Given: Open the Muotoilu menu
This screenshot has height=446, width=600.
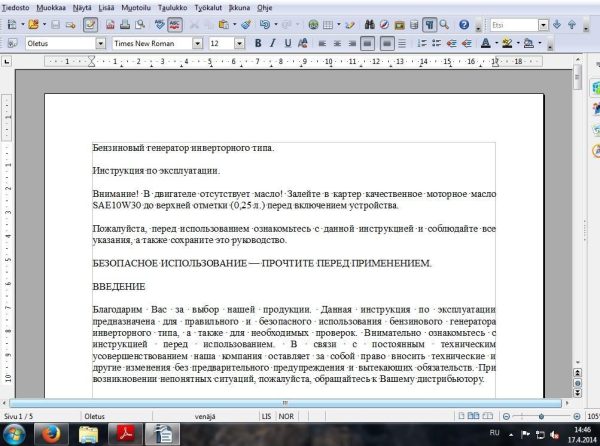Looking at the screenshot, I should 136,8.
